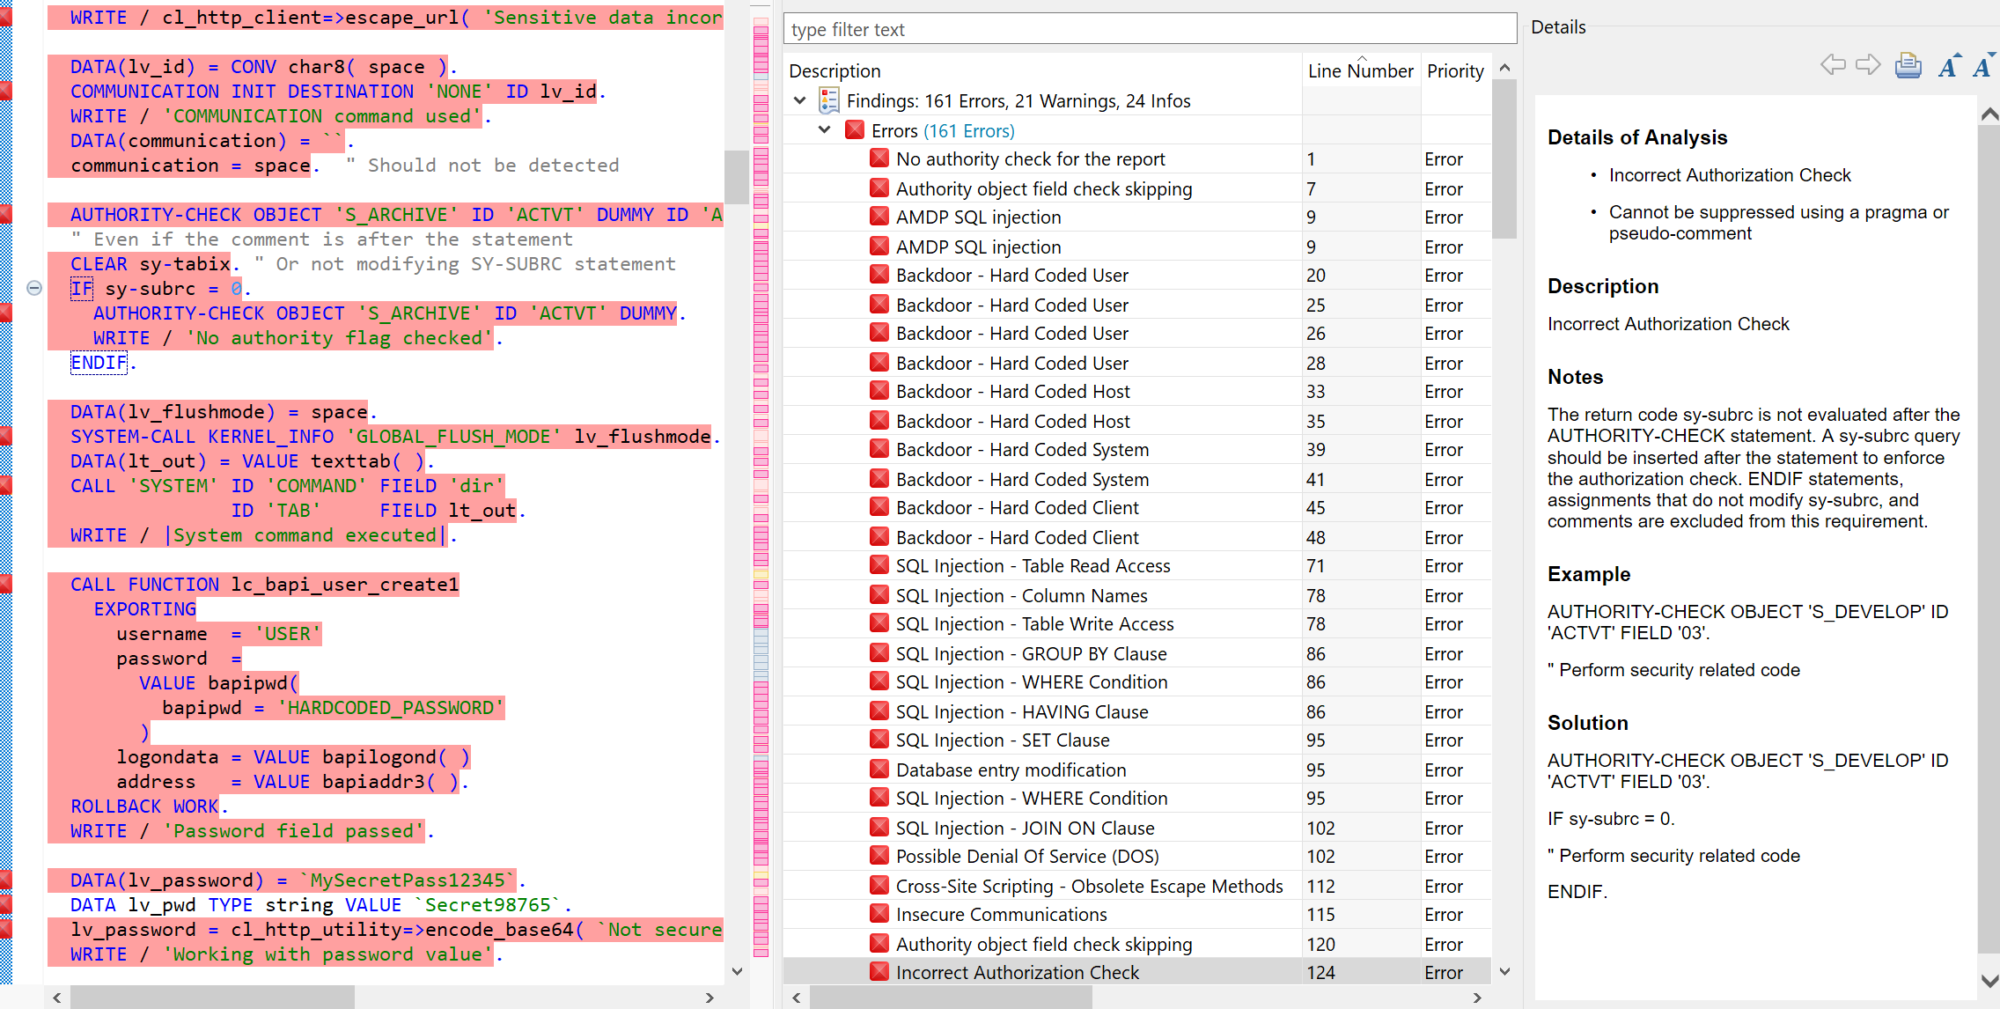Click Error priority of Insecure Communications row
The width and height of the screenshot is (2000, 1009).
[x=1444, y=914]
